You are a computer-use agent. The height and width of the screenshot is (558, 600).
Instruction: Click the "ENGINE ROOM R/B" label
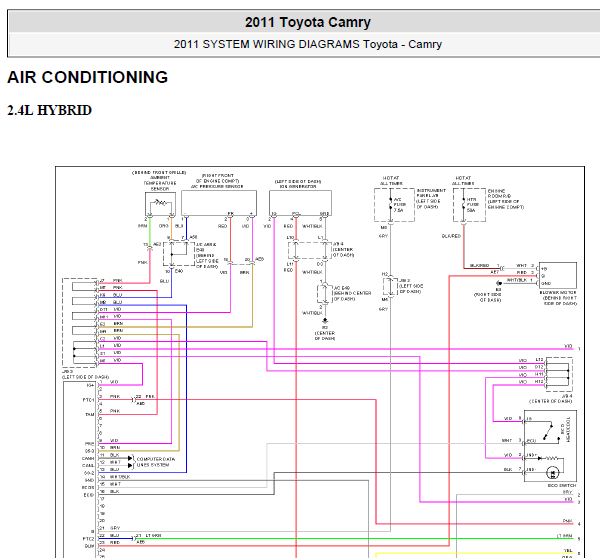pos(499,193)
